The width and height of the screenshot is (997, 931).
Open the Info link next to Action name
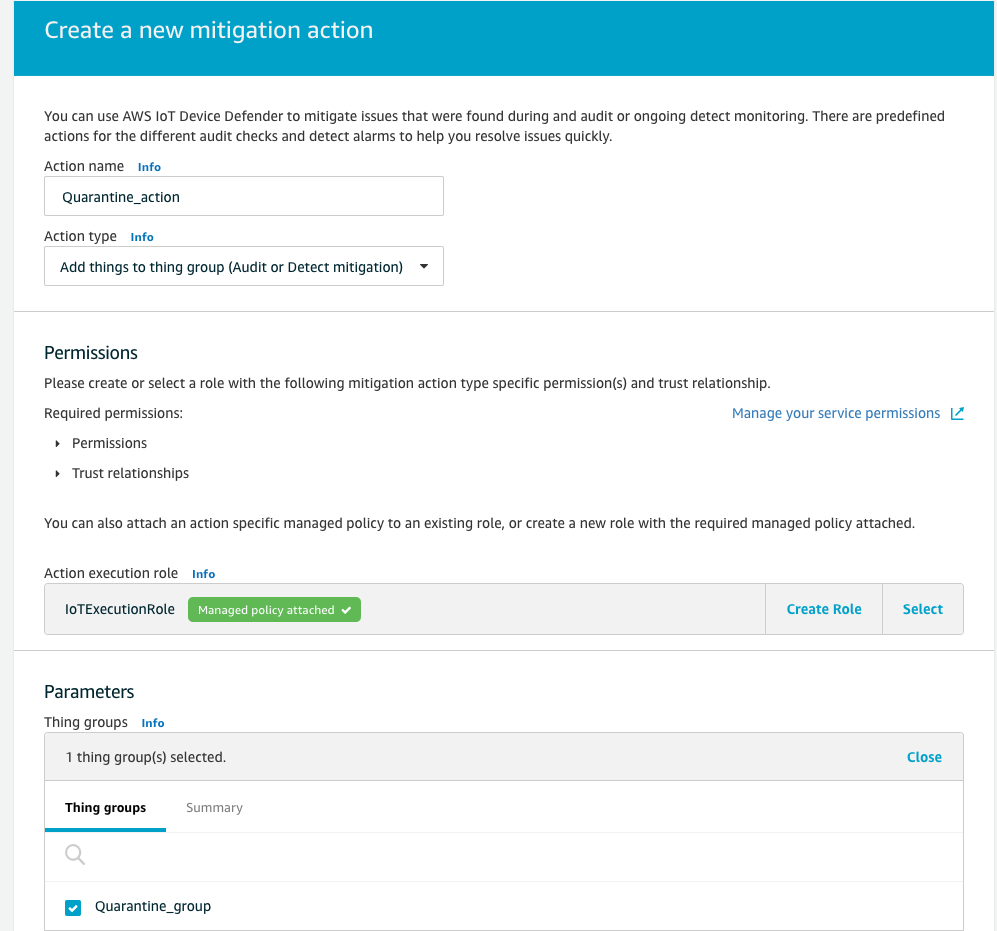(x=149, y=166)
